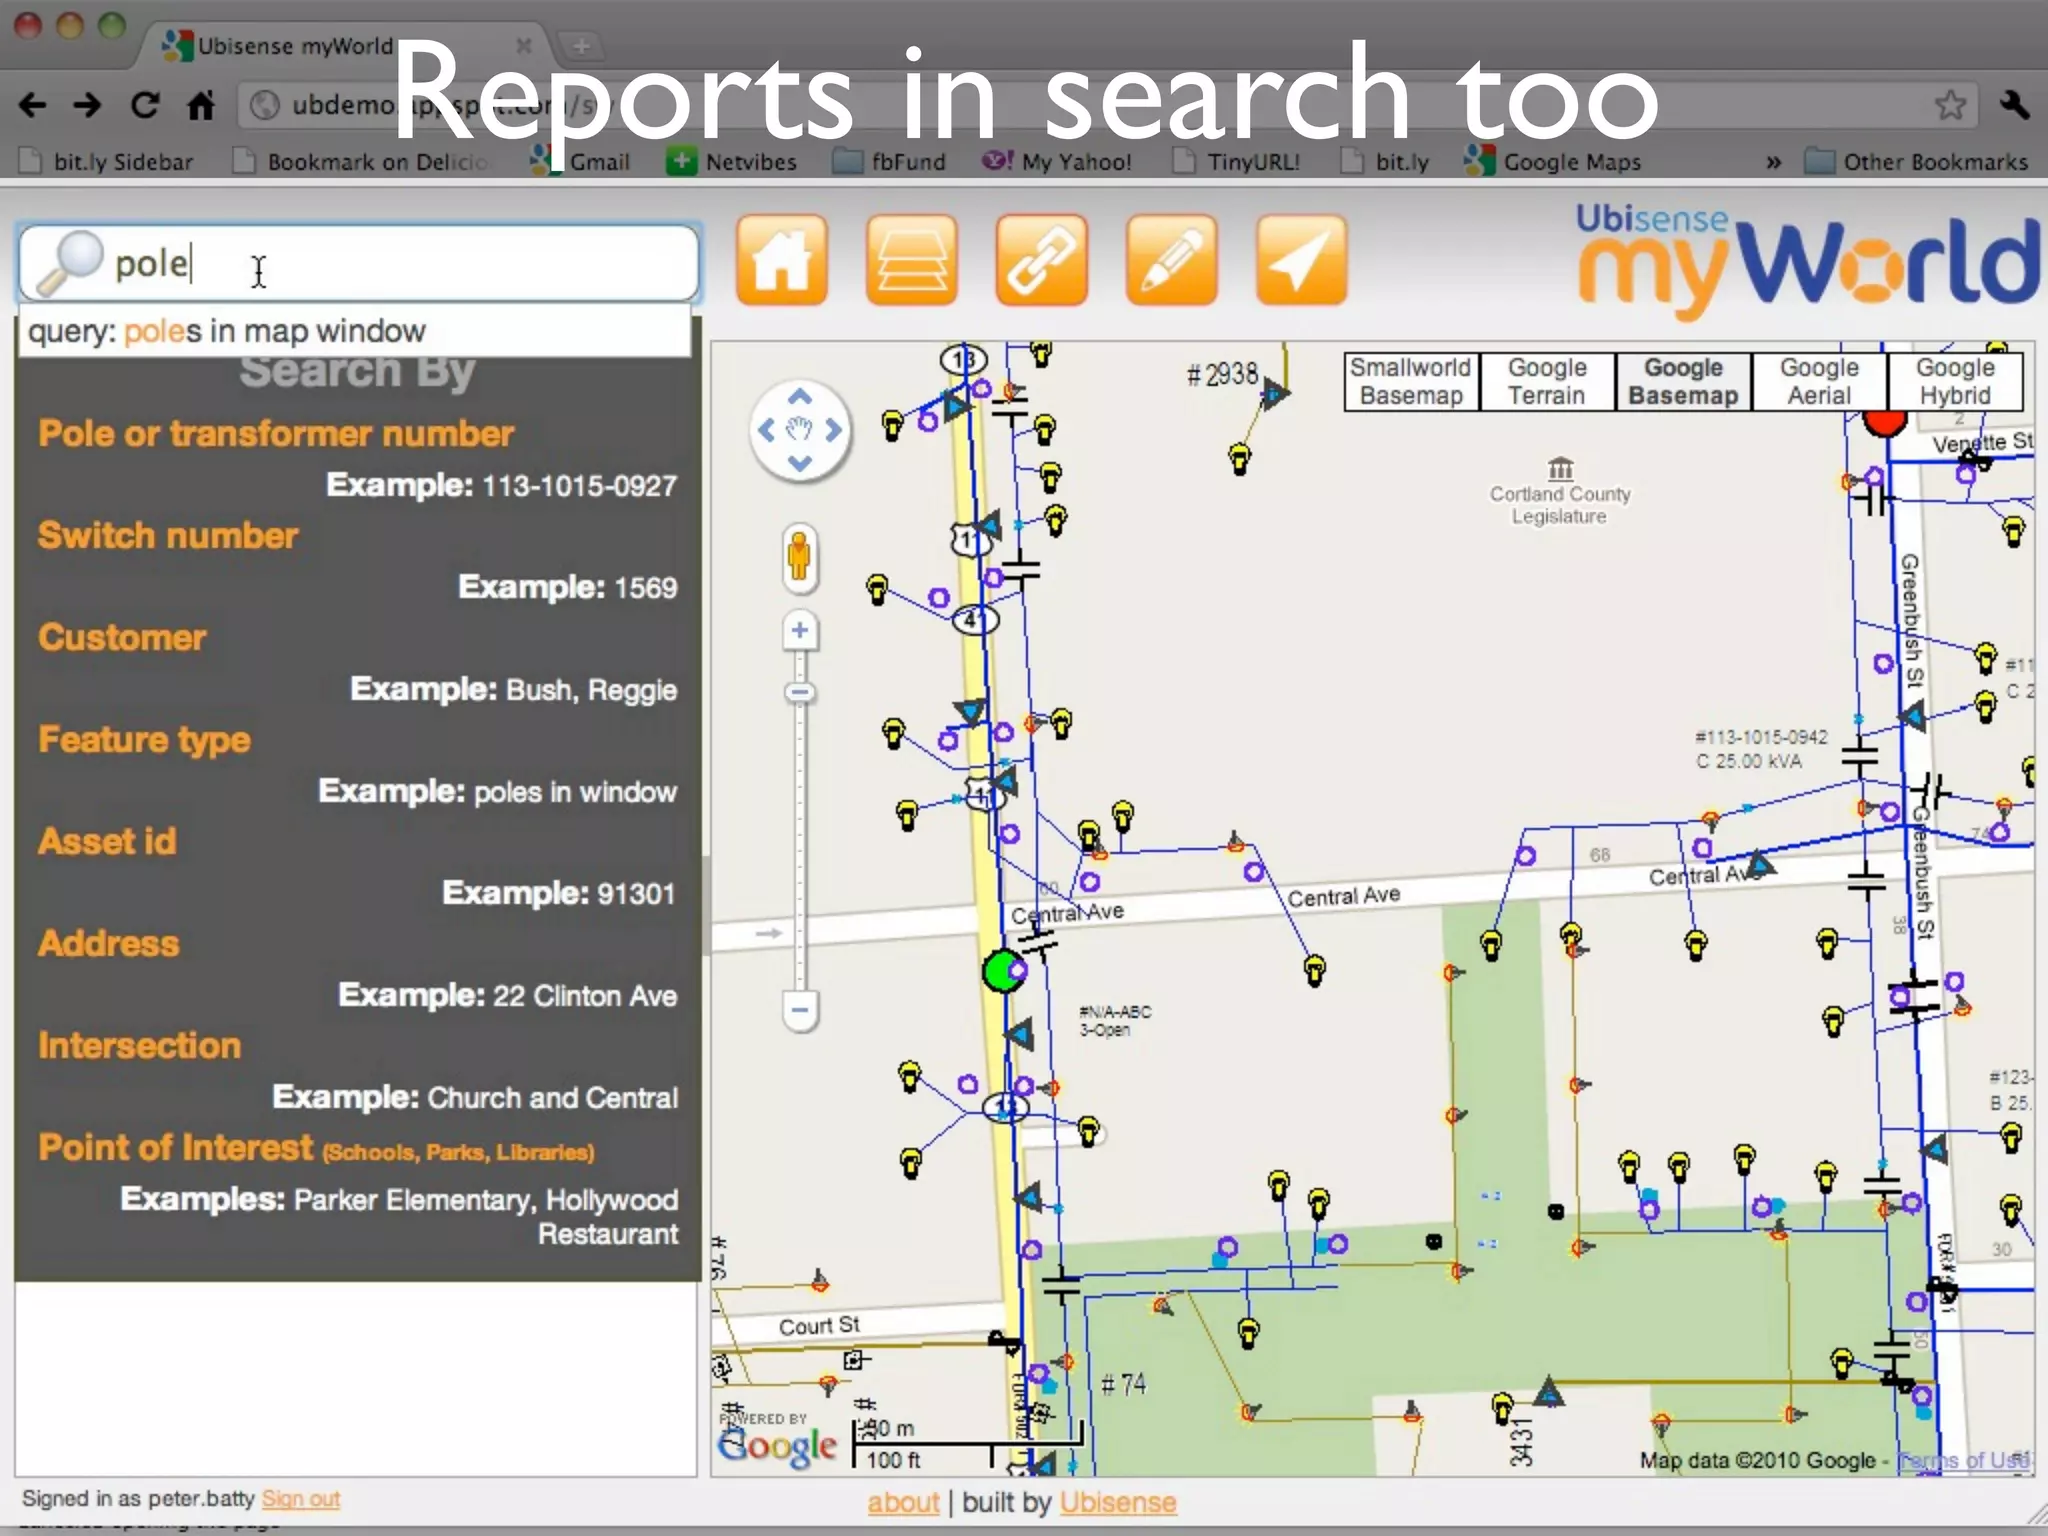
Task: Reload the browser page
Action: click(x=145, y=105)
